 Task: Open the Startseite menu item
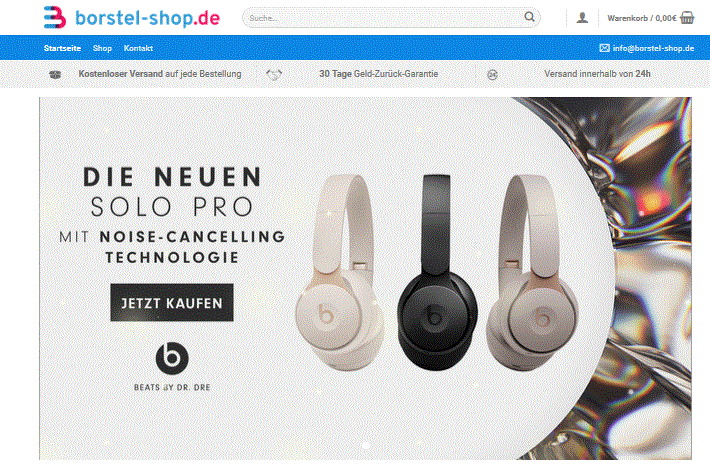coord(62,48)
